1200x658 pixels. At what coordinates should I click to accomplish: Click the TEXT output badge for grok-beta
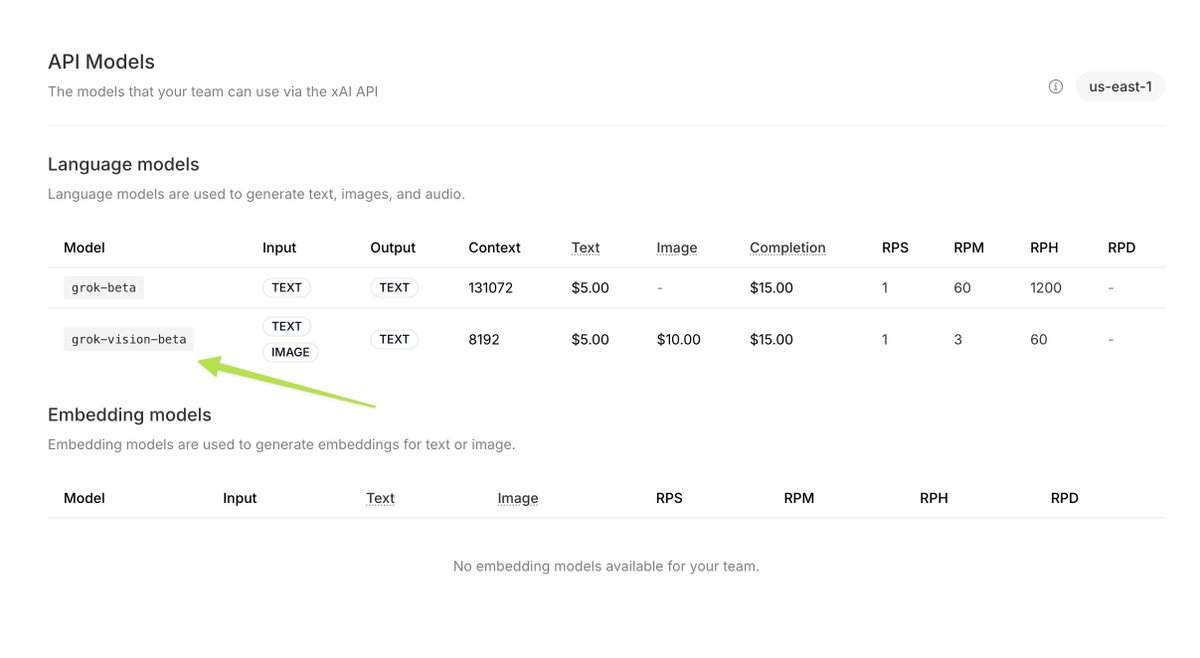coord(394,288)
